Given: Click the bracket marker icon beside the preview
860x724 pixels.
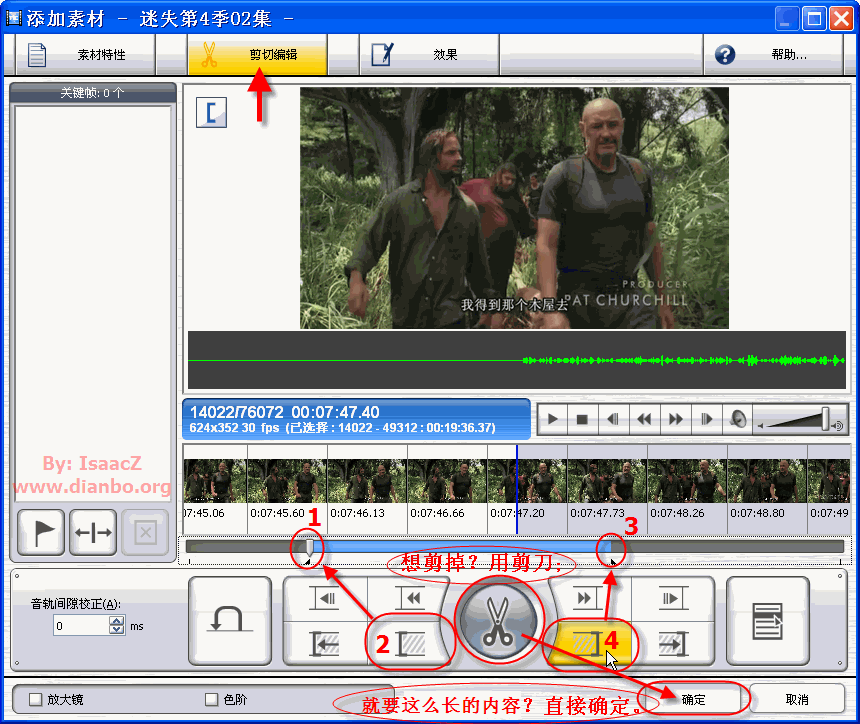Looking at the screenshot, I should pyautogui.click(x=211, y=112).
